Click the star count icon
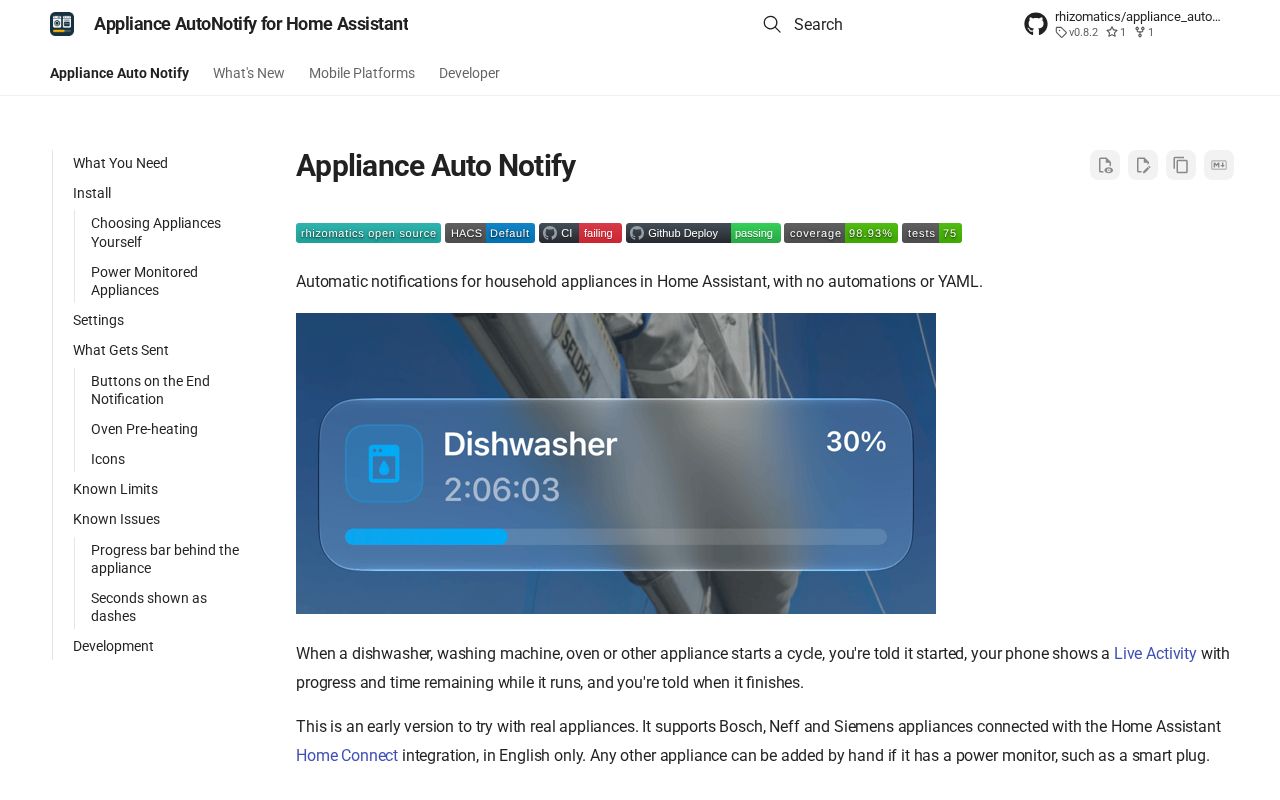This screenshot has width=1280, height=800. click(1111, 33)
